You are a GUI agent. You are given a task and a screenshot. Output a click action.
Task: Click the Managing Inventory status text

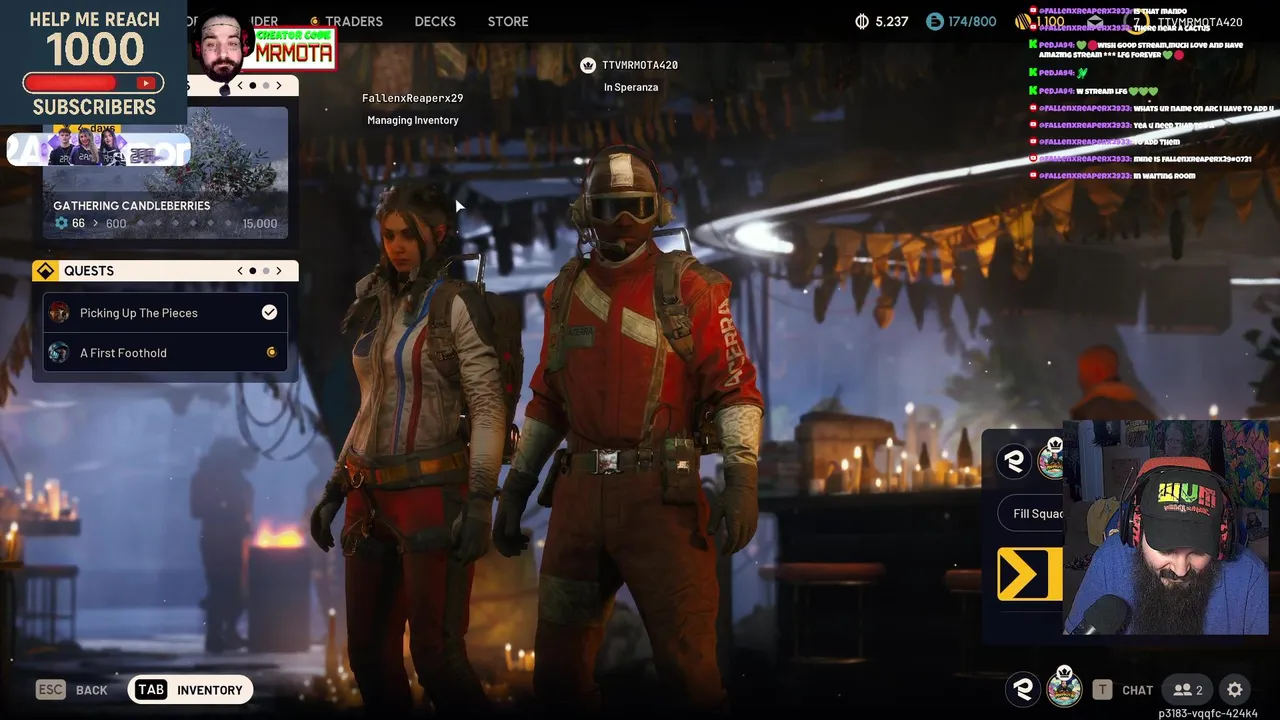(413, 120)
